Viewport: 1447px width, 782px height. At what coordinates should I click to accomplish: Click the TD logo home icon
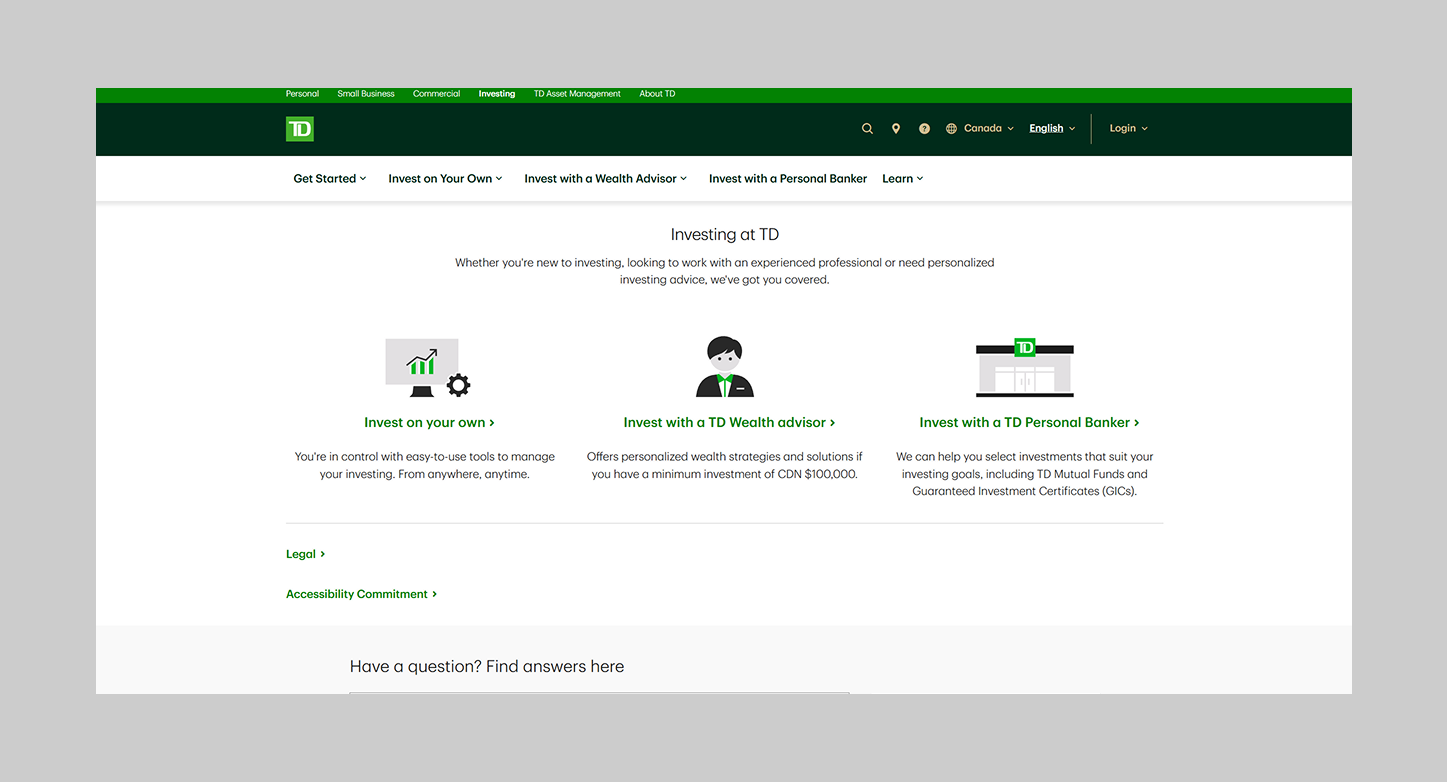coord(300,128)
